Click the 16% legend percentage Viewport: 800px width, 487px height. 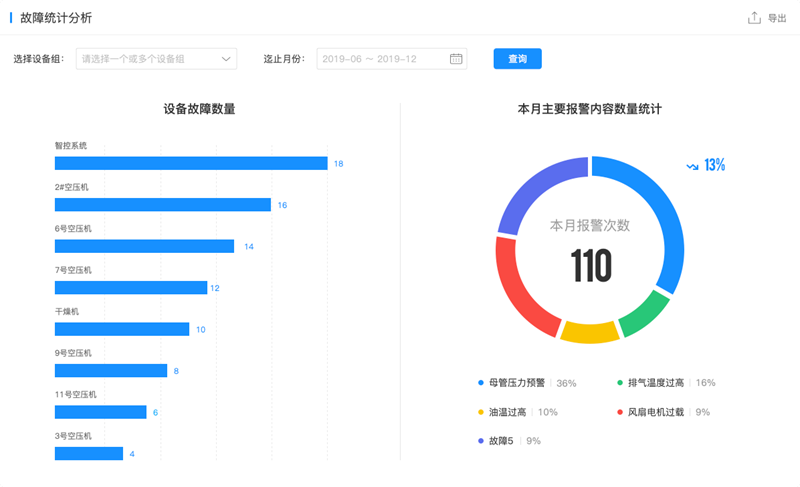click(x=706, y=383)
